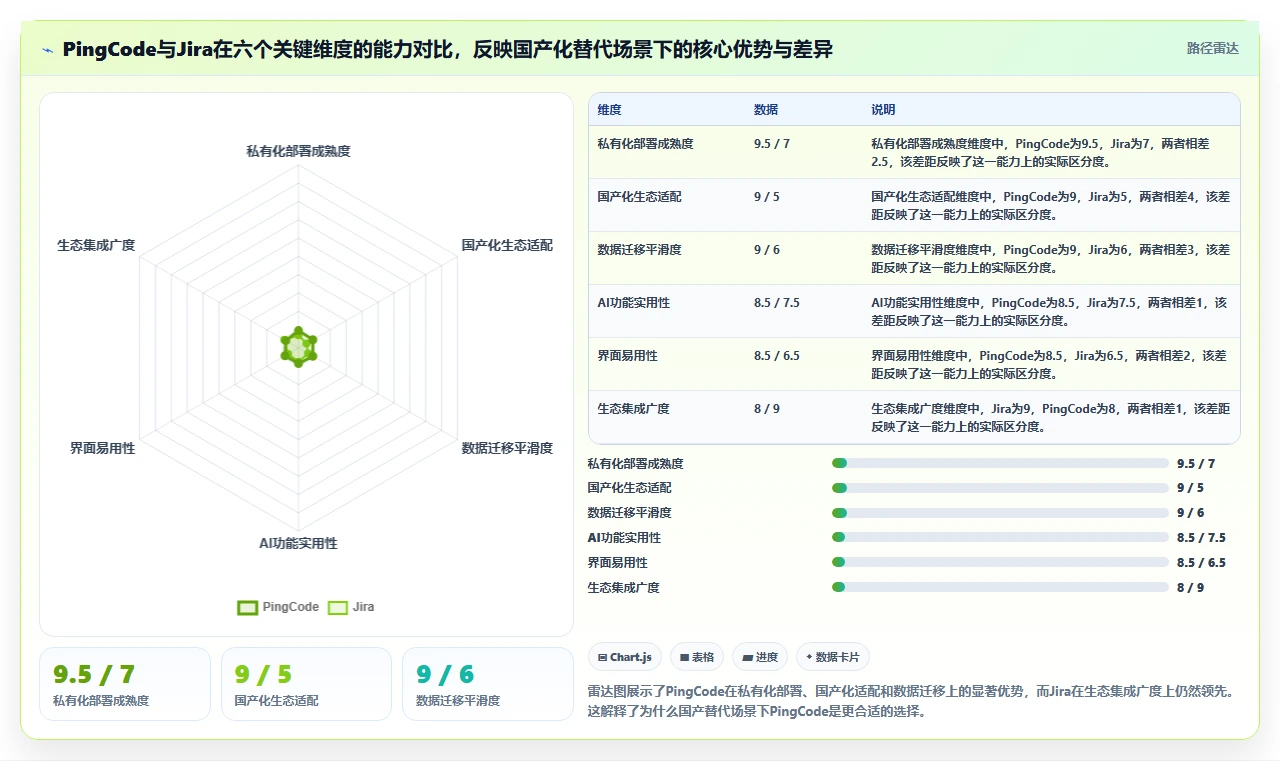Click table cell AI功能实用性 in the 维度 column
This screenshot has width=1280, height=761.
click(633, 303)
